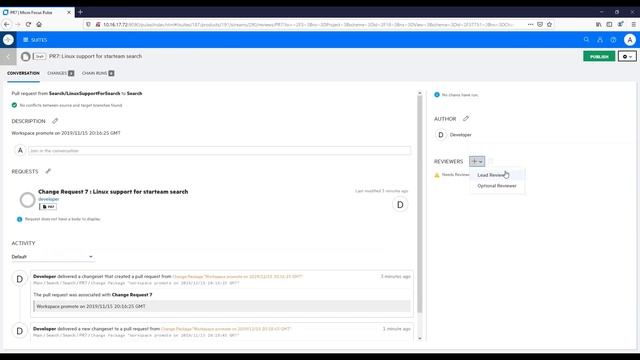Click the Draft badge next to title
The image size is (640, 360).
[39, 56]
